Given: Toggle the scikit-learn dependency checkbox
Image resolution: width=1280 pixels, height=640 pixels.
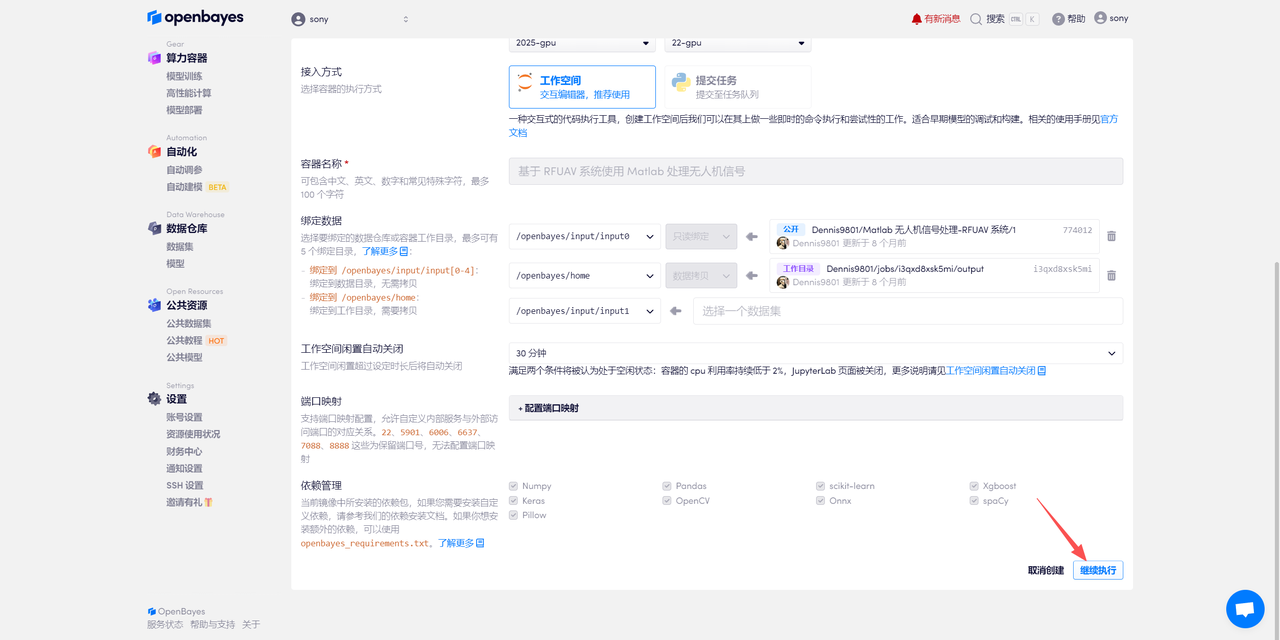Looking at the screenshot, I should [820, 486].
